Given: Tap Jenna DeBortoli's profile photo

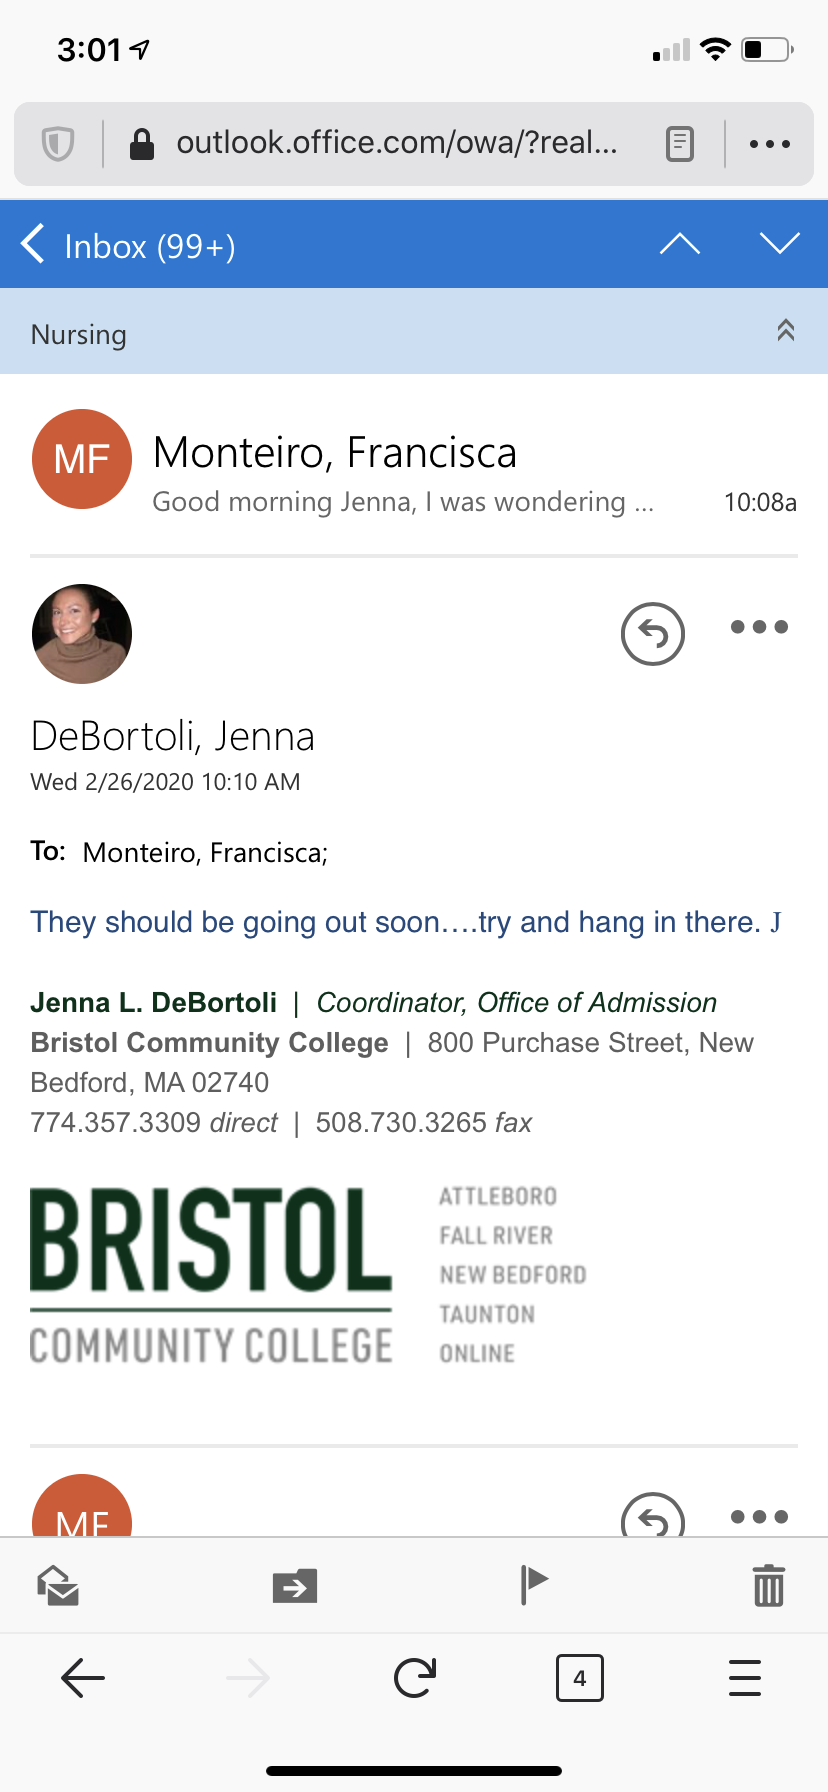Looking at the screenshot, I should coord(82,634).
